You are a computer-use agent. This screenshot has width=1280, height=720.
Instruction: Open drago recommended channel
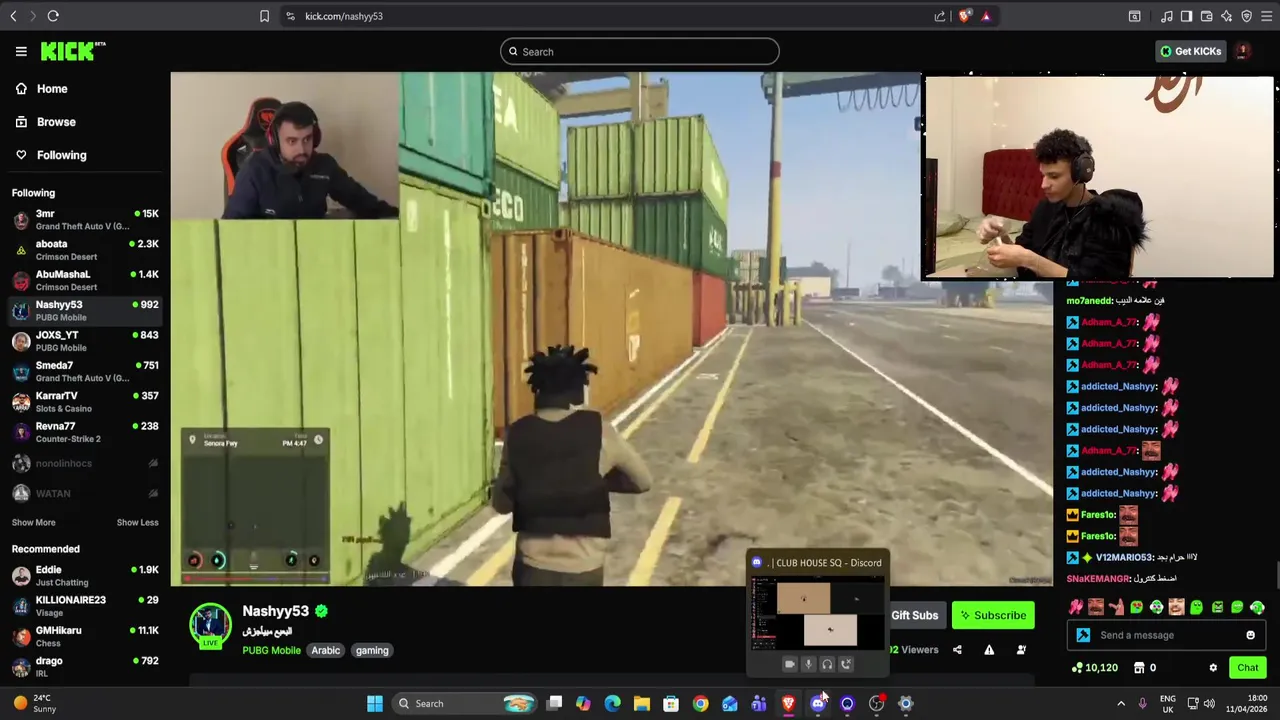85,667
